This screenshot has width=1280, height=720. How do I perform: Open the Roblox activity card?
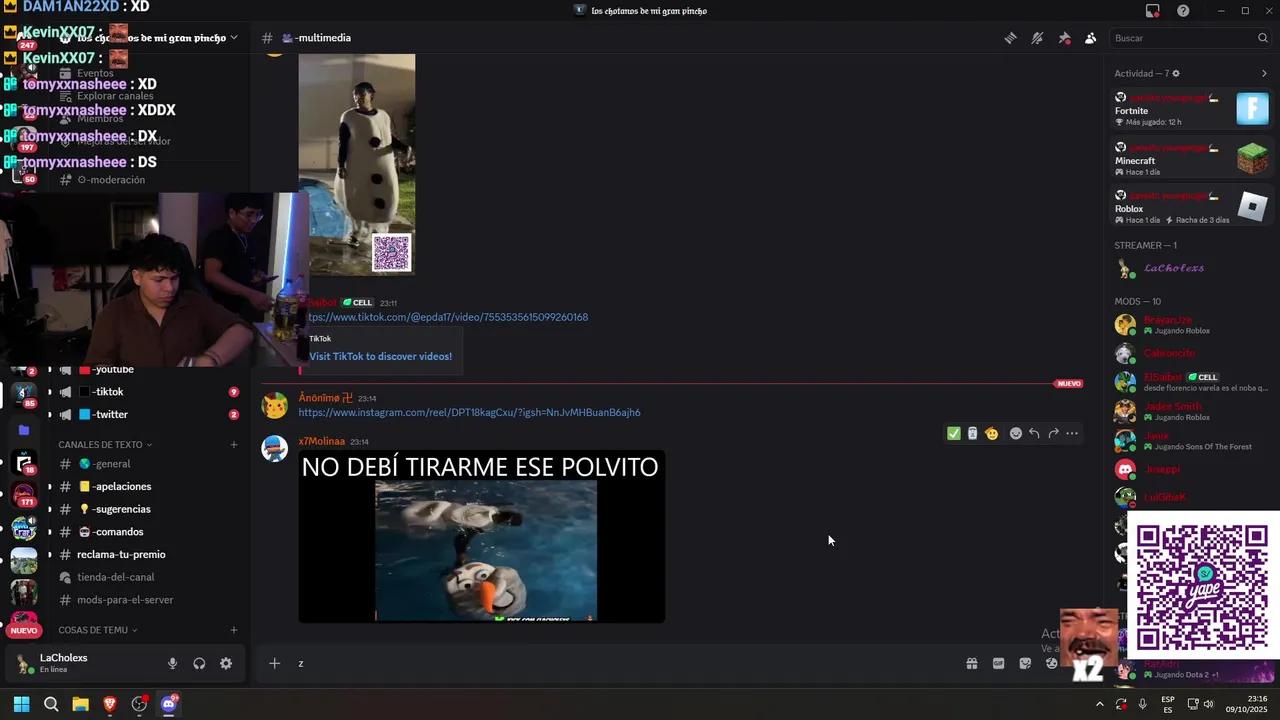tap(1191, 207)
